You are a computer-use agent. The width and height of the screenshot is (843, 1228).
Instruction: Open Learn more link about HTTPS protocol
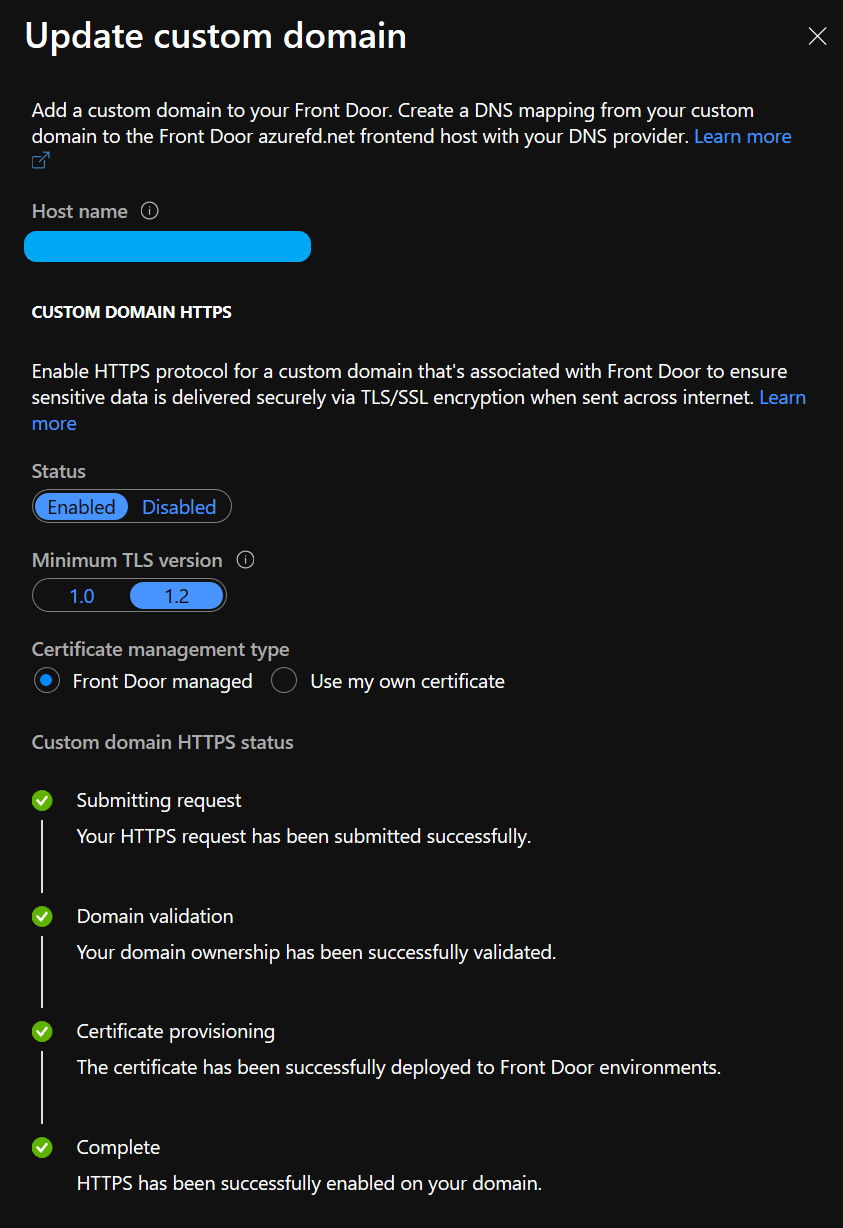tap(419, 410)
